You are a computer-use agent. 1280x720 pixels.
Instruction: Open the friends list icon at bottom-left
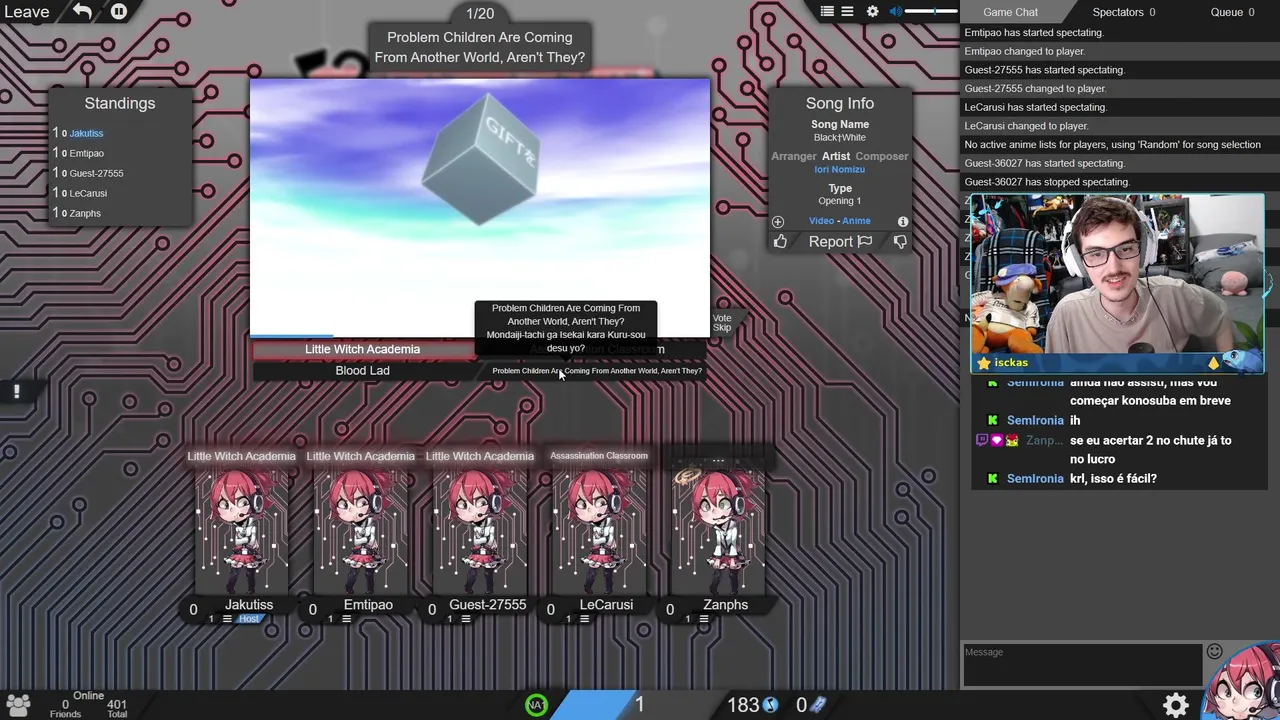coord(17,705)
